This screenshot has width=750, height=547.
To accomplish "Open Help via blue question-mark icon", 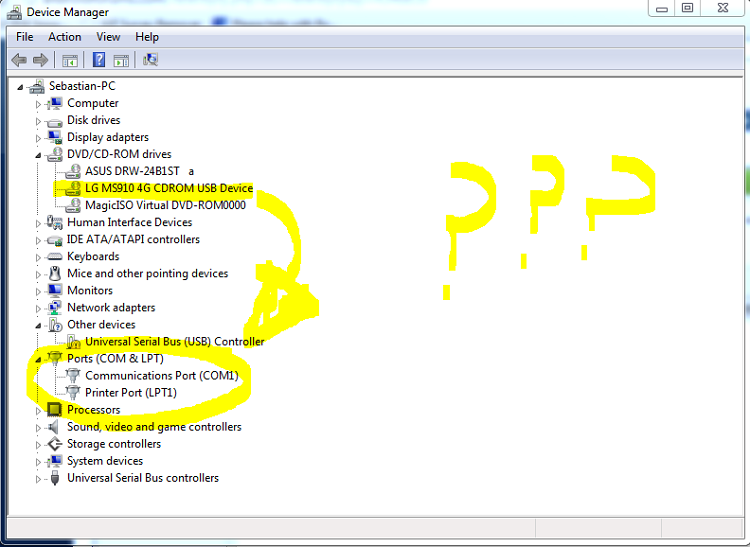I will [x=99, y=60].
